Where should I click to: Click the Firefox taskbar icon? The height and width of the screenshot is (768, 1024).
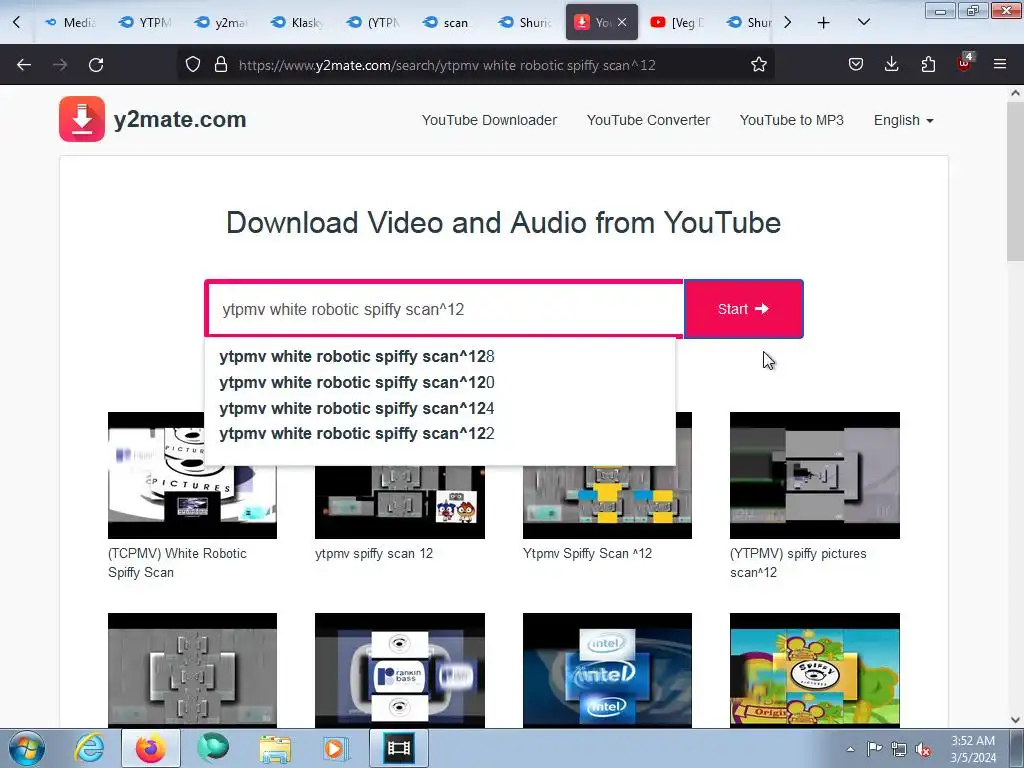[150, 748]
